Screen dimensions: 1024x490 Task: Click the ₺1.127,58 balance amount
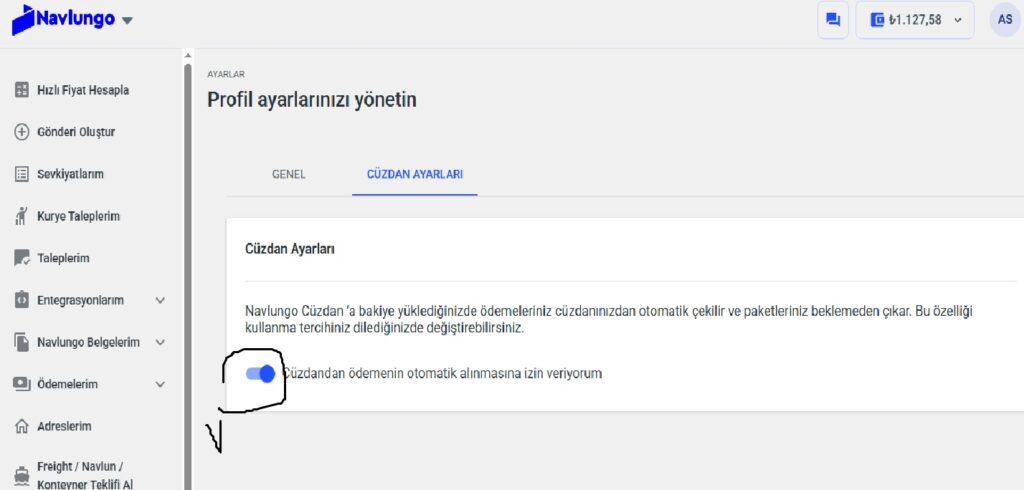point(914,20)
